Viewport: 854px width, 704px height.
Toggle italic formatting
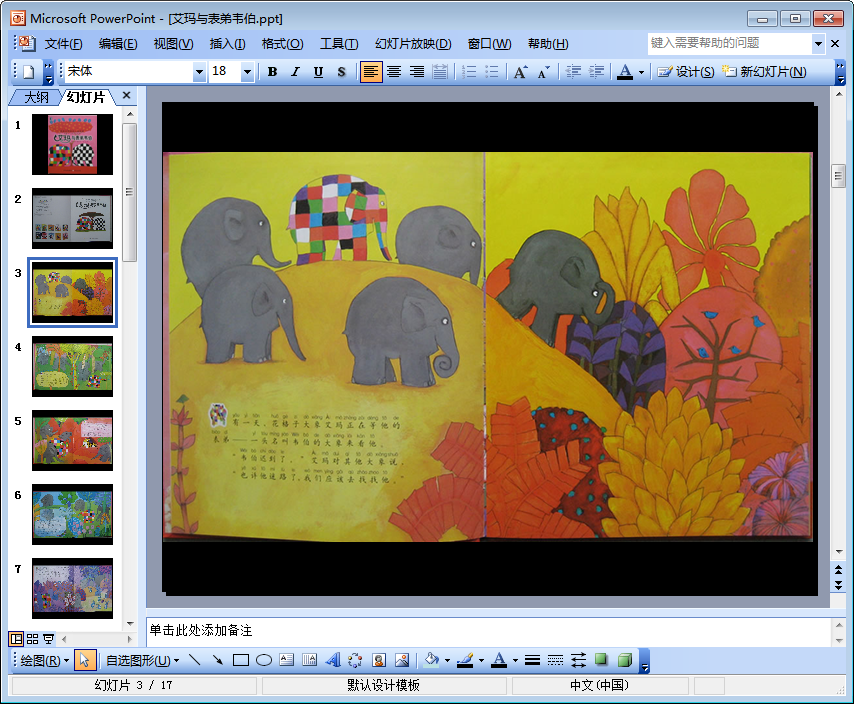tap(295, 72)
